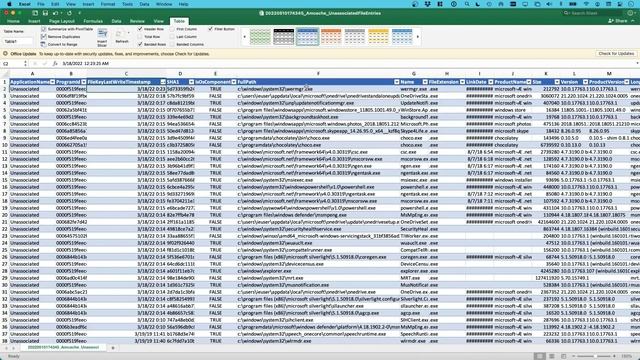
Task: Click the Remove Duplicates icon
Action: click(44, 37)
